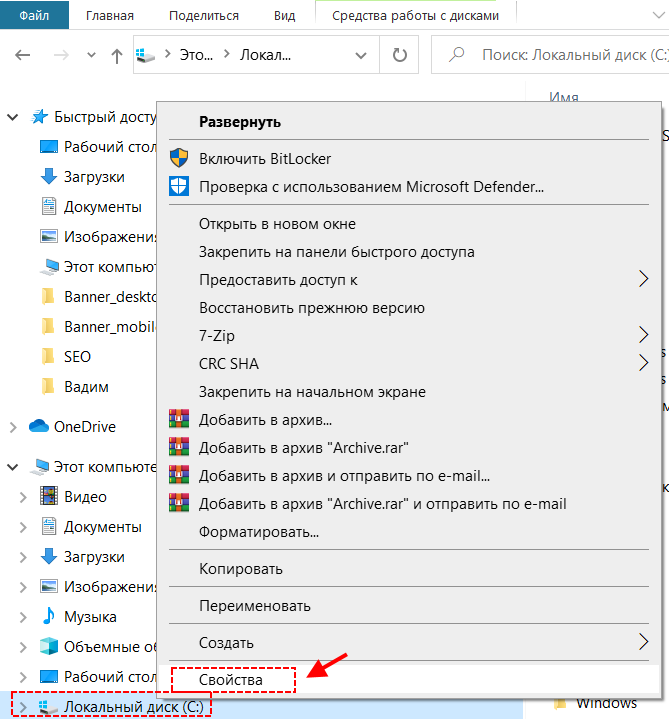Viewport: 669px width, 719px height.
Task: Click the Banner_desktop folder icon
Action: (49, 297)
